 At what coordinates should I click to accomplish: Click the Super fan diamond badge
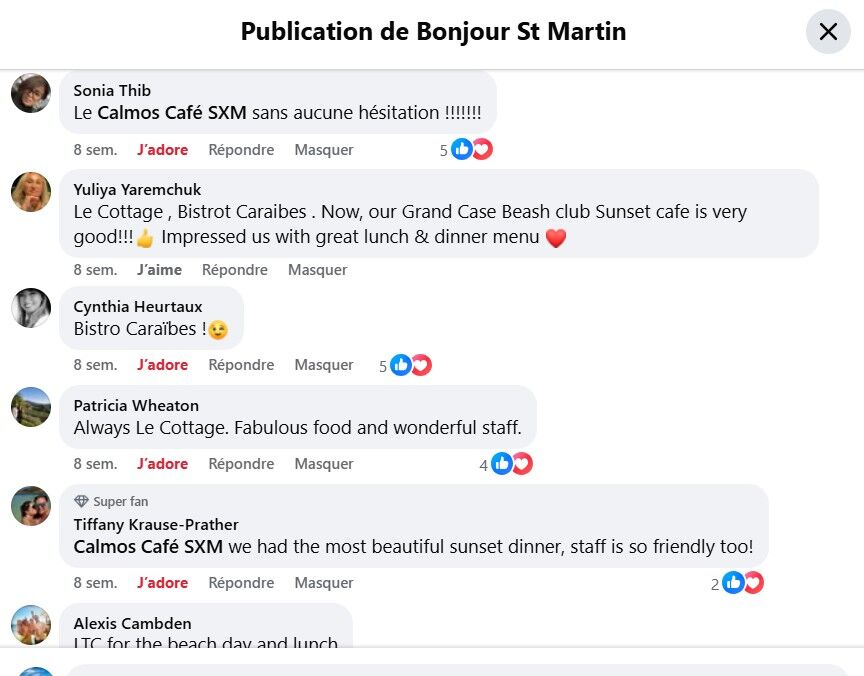tap(81, 502)
